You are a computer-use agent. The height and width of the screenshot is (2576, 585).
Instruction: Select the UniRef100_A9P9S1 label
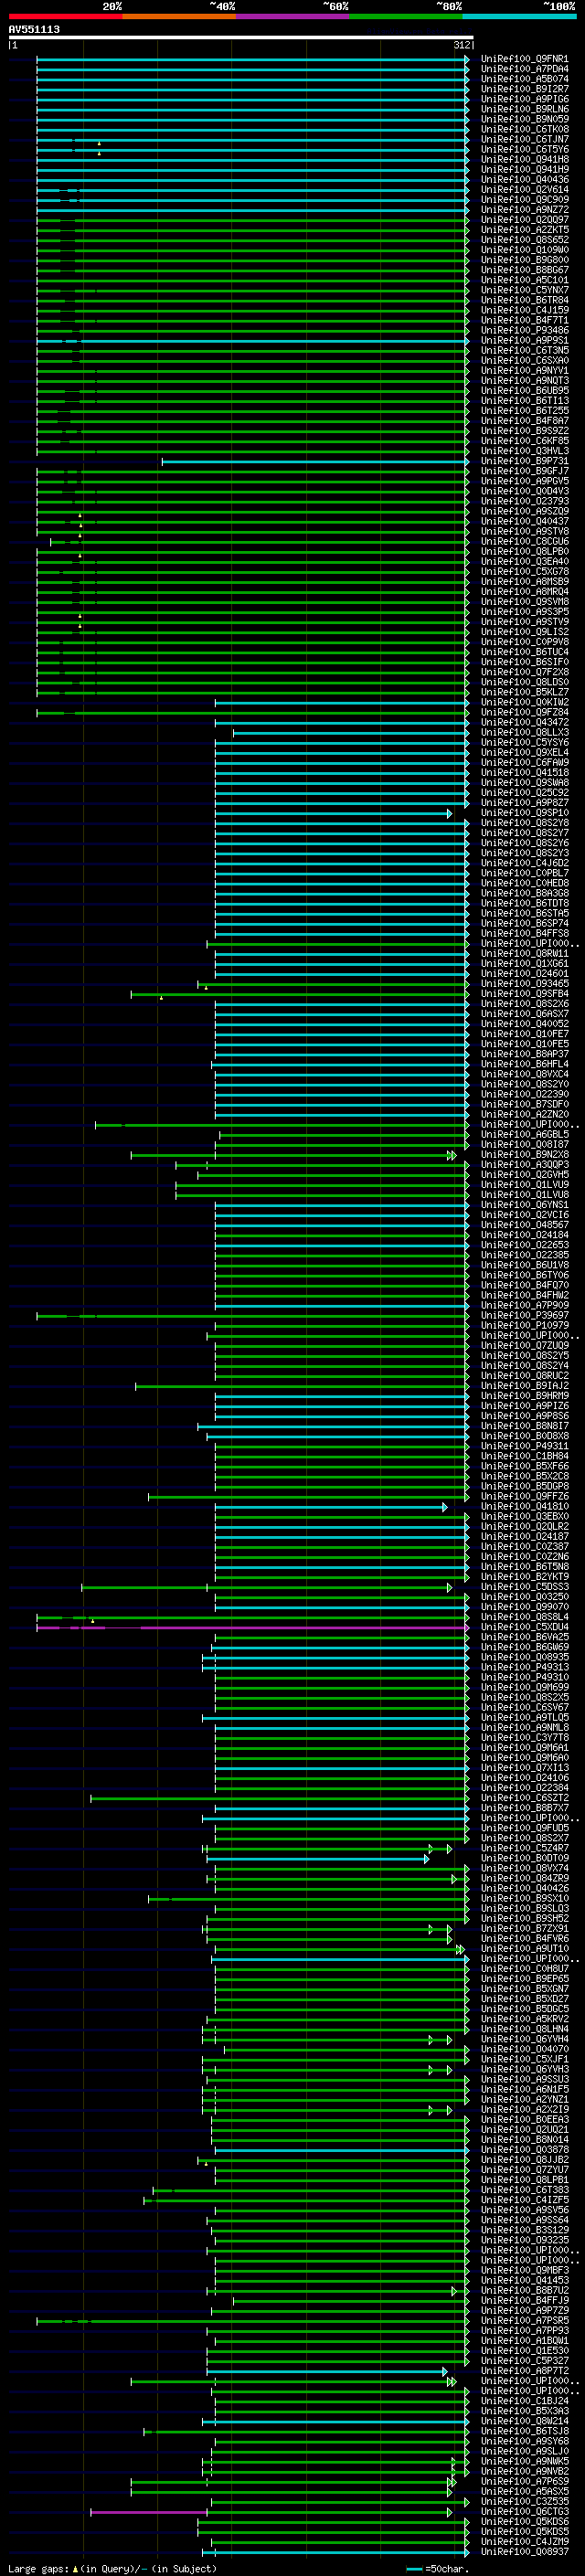point(525,340)
